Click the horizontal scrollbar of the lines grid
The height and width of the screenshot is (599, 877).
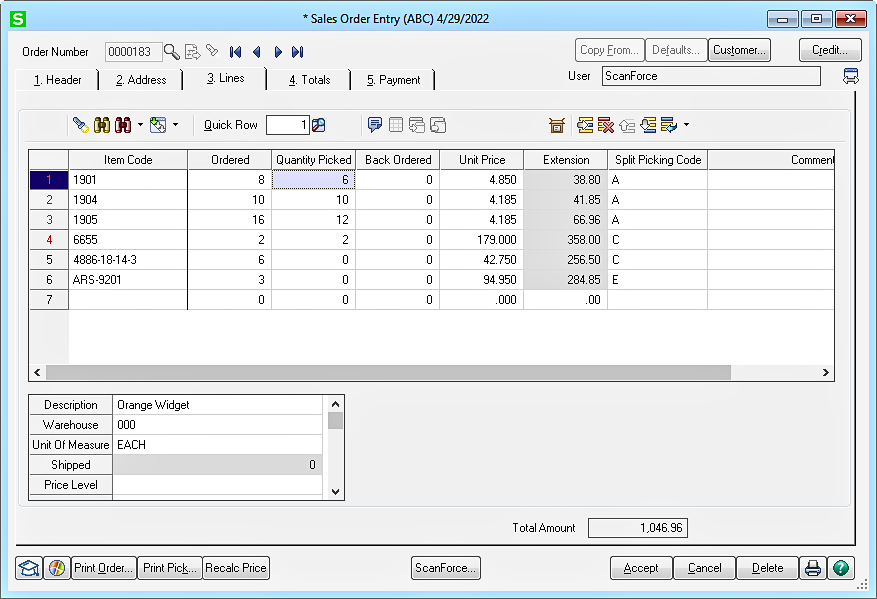(x=388, y=372)
